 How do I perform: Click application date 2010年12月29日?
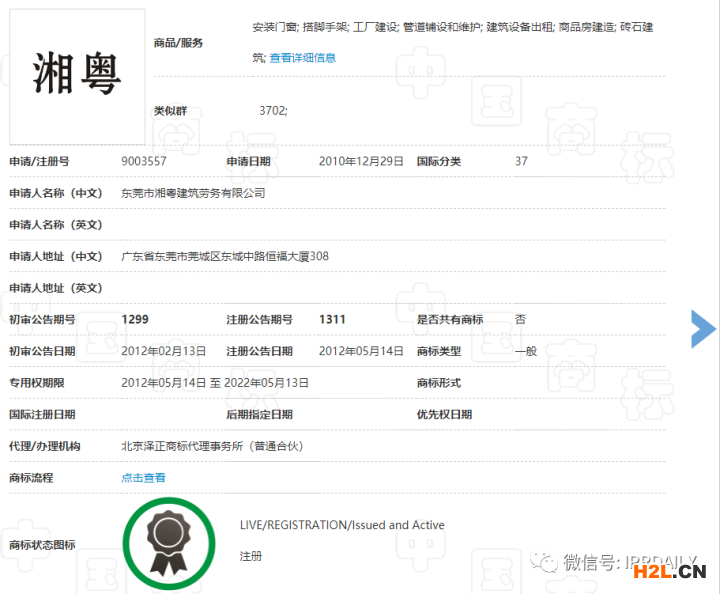360,161
